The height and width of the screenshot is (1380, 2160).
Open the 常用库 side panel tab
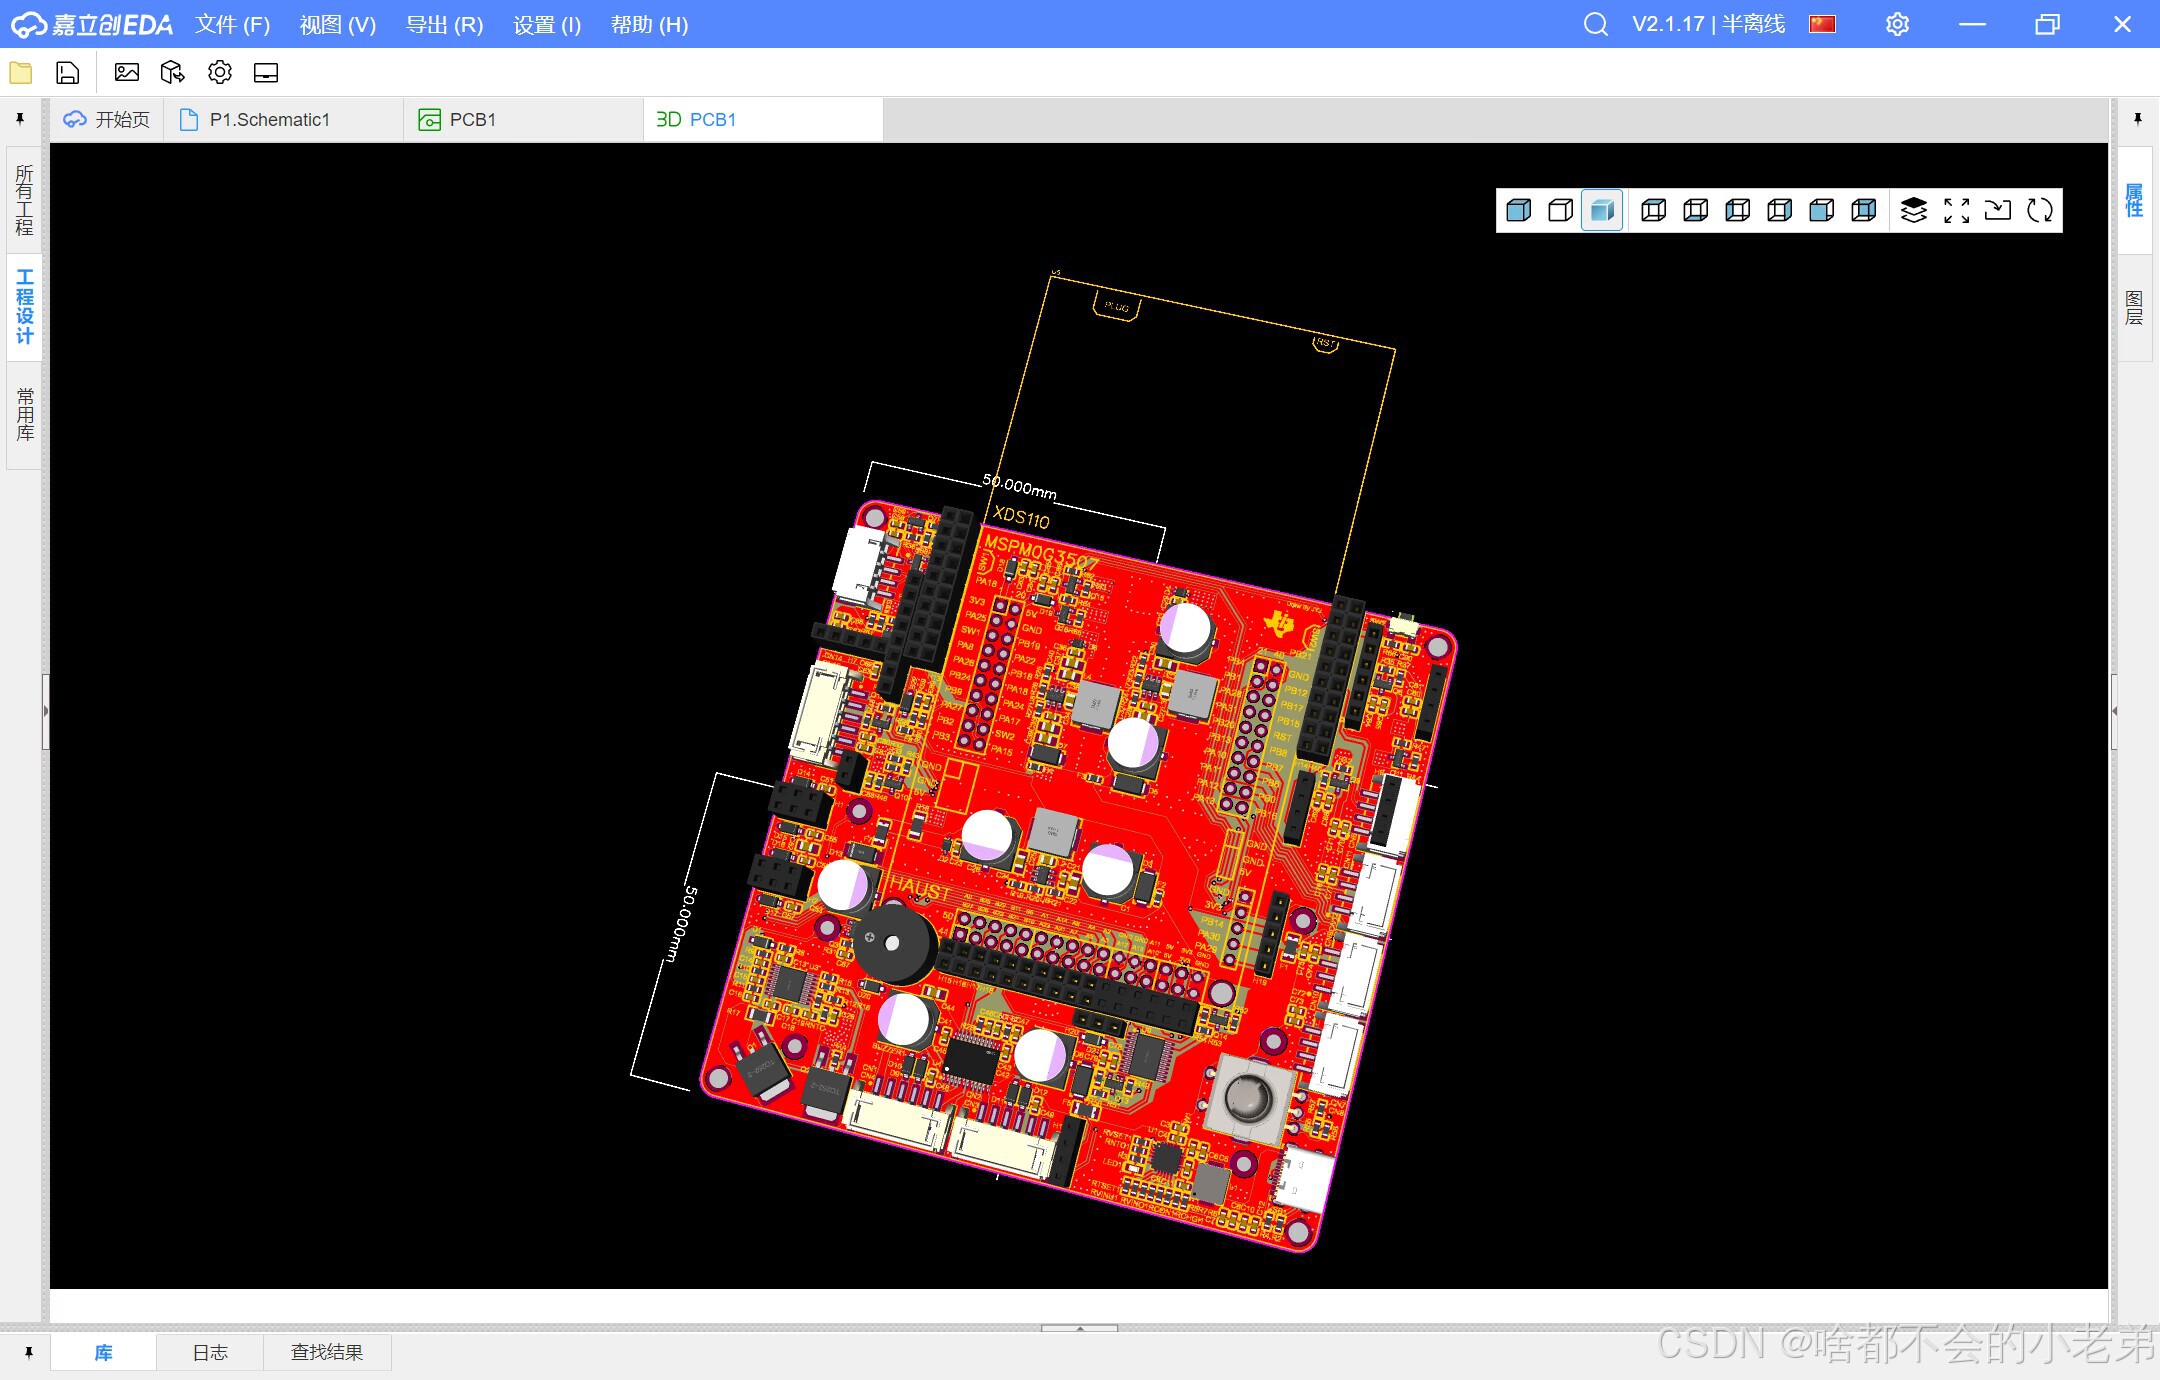25,414
